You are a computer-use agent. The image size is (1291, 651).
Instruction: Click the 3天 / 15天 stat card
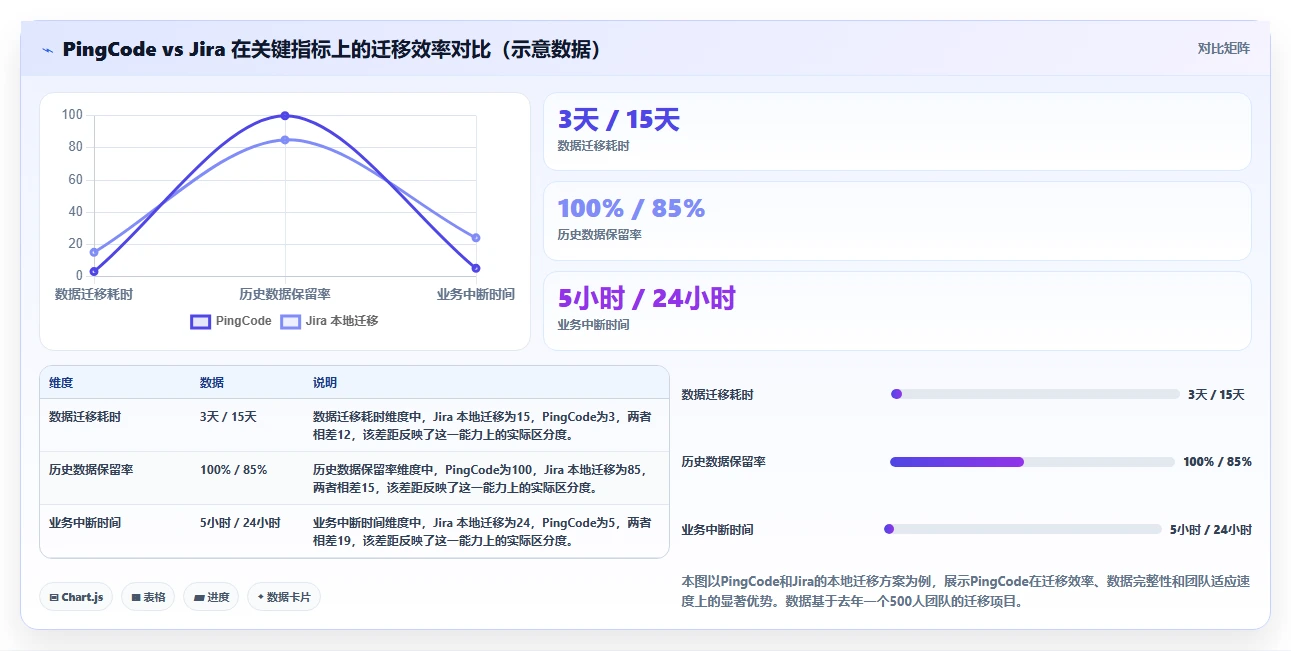pyautogui.click(x=897, y=132)
